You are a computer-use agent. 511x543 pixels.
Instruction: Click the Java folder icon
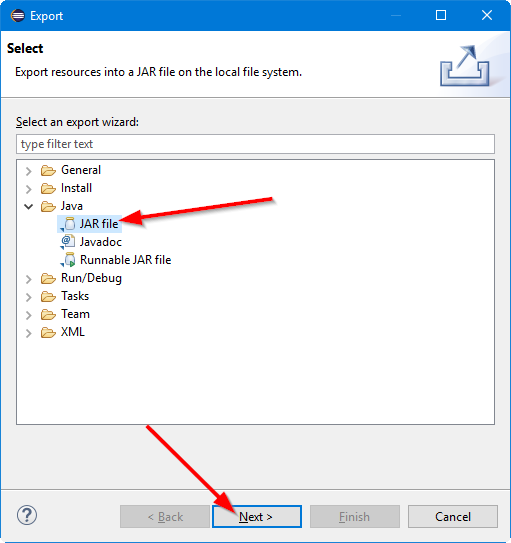coord(48,206)
